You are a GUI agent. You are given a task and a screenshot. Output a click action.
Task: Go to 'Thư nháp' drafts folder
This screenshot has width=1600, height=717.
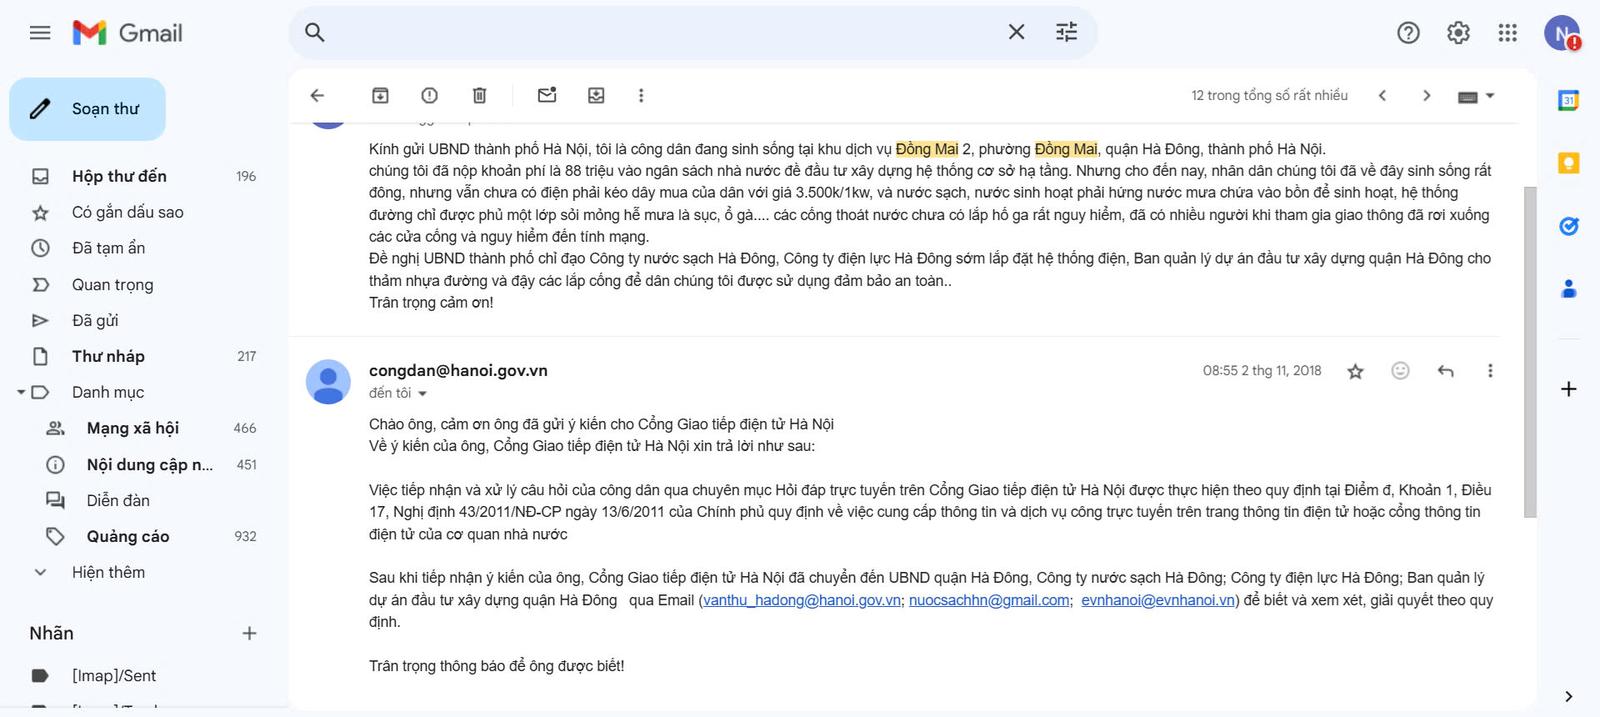[108, 356]
